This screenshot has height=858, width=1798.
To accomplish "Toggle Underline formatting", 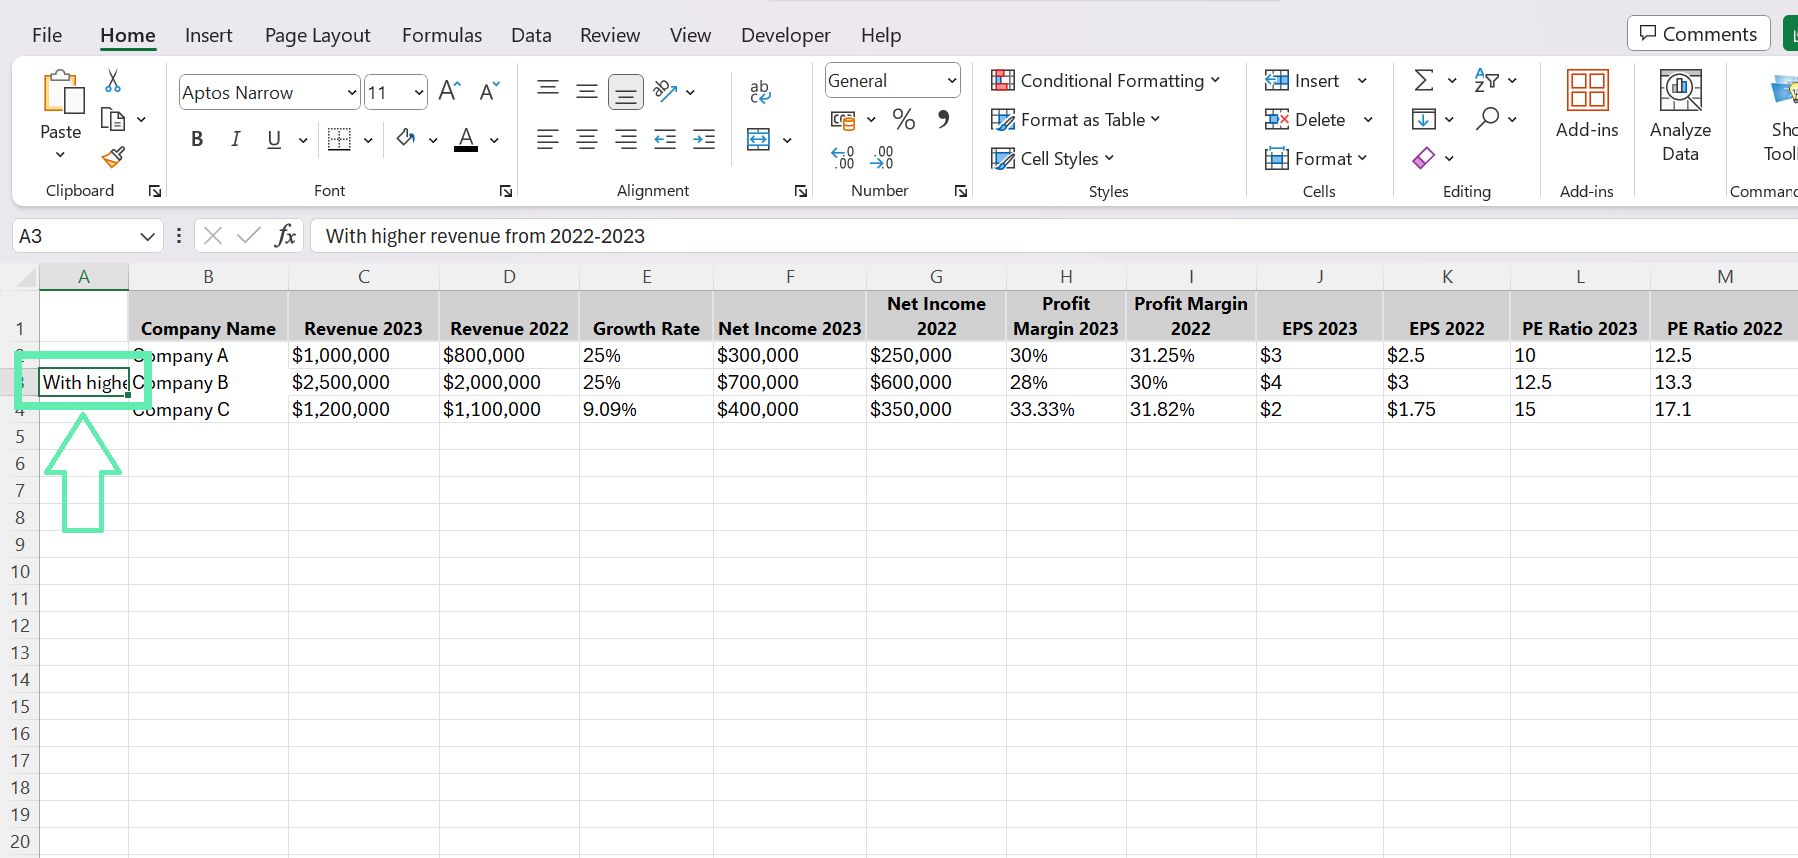I will coord(274,140).
